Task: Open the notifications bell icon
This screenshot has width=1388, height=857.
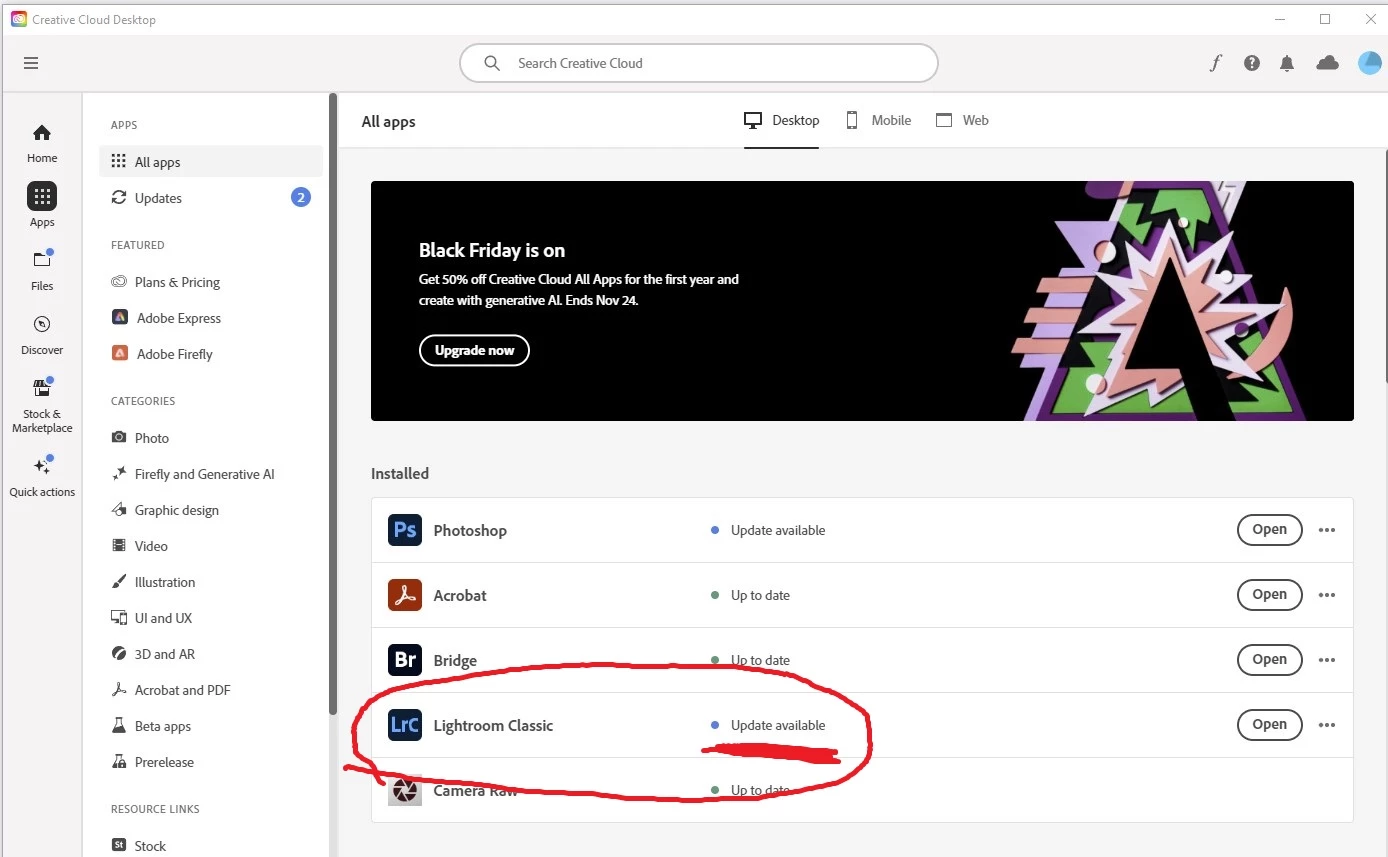Action: [x=1287, y=63]
